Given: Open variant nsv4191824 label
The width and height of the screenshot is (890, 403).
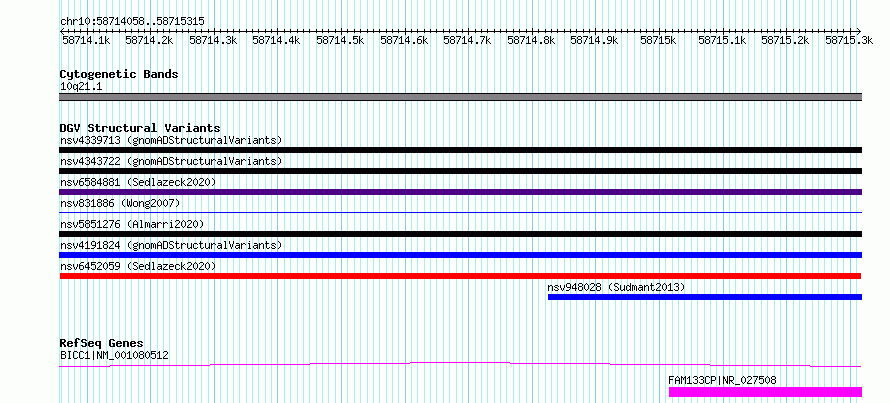Looking at the screenshot, I should click(x=171, y=245).
